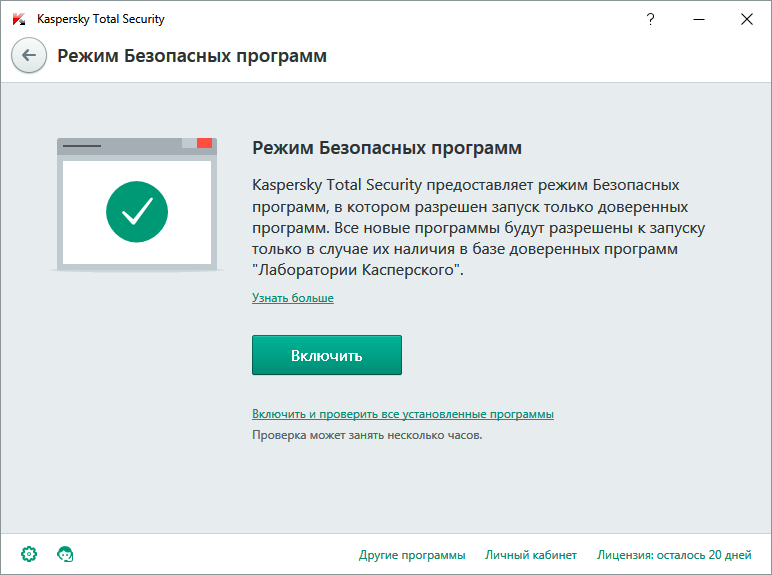Click the "Kaspersky Total Security" title bar text
This screenshot has height=575, width=772.
point(100,19)
